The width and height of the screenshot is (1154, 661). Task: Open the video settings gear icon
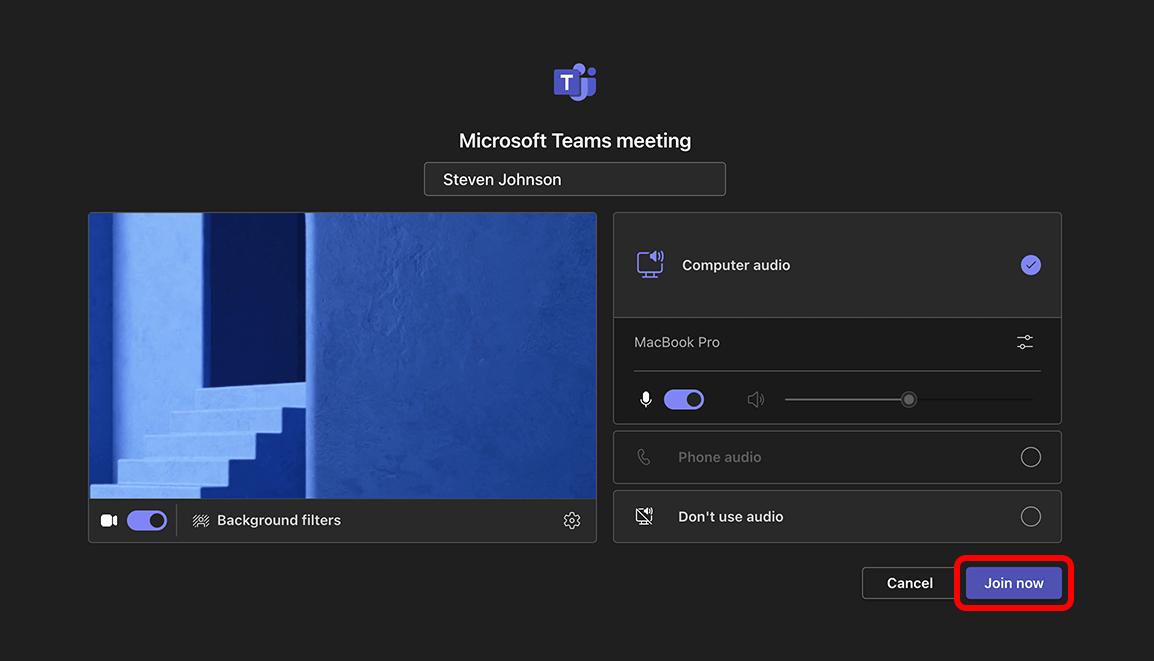pyautogui.click(x=572, y=520)
